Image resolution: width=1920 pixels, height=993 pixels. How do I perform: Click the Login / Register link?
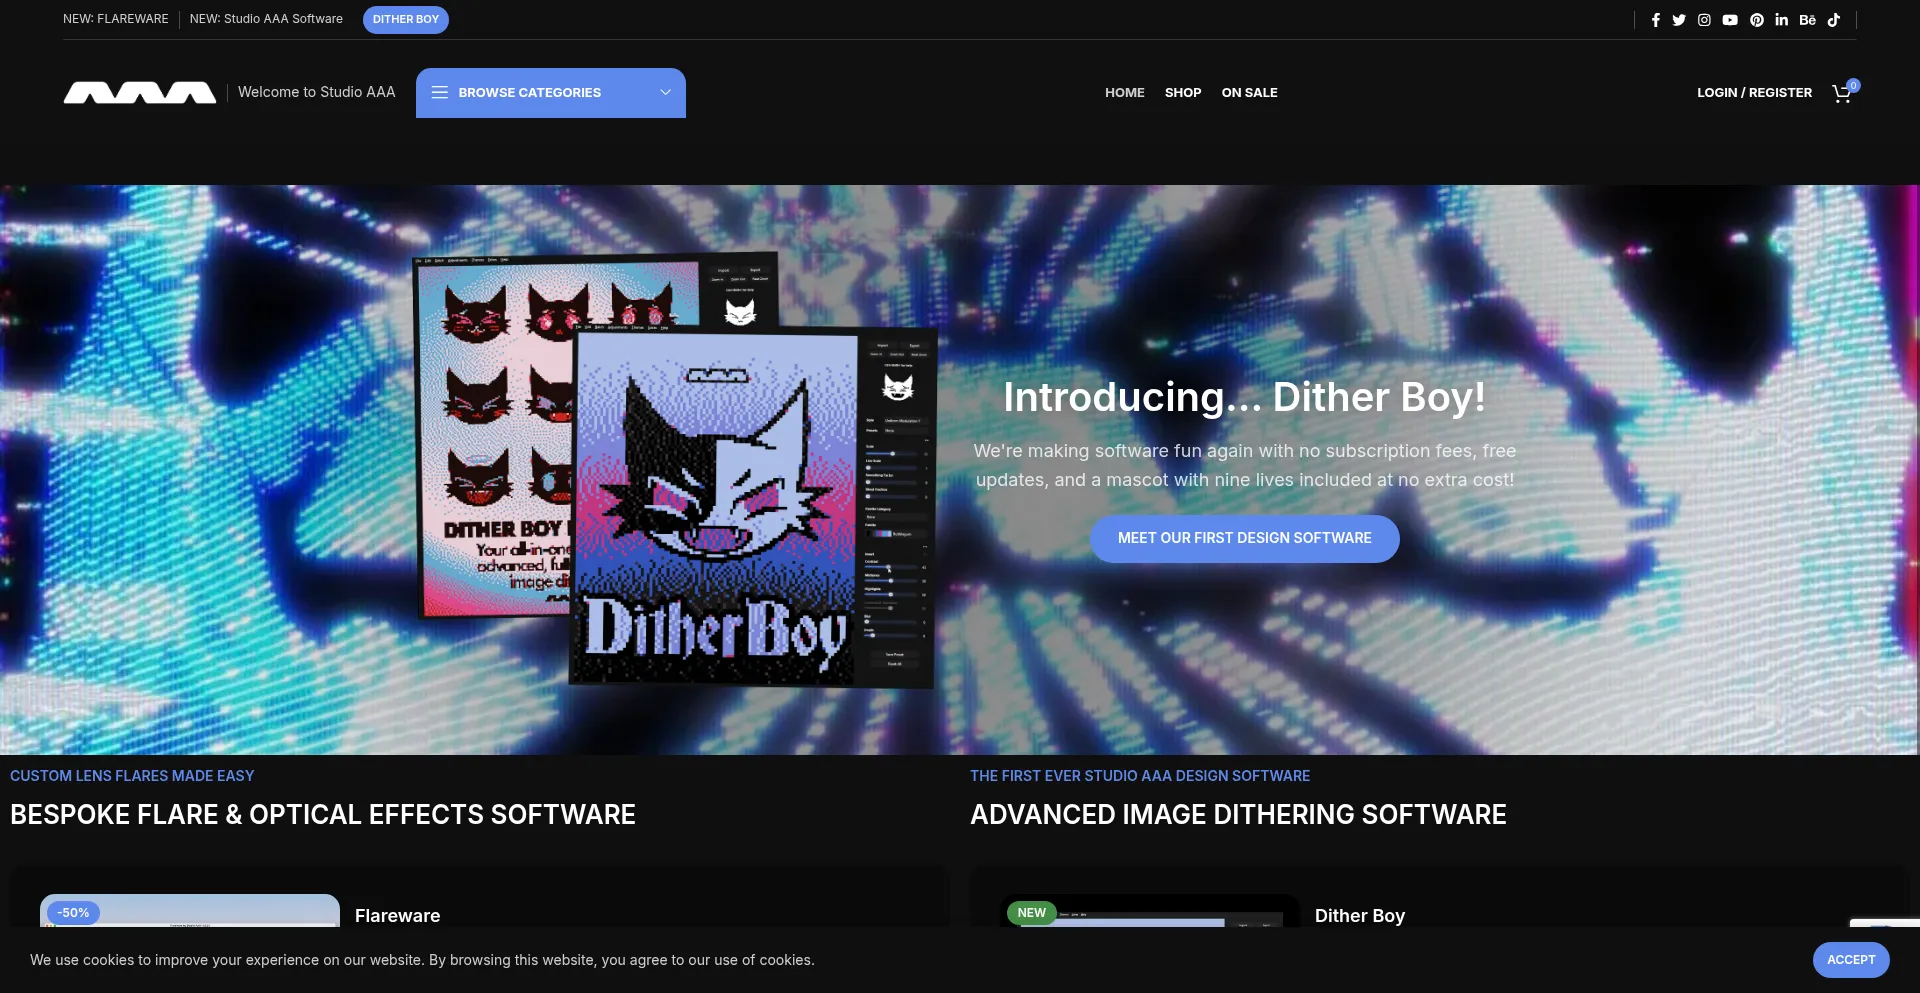tap(1754, 93)
